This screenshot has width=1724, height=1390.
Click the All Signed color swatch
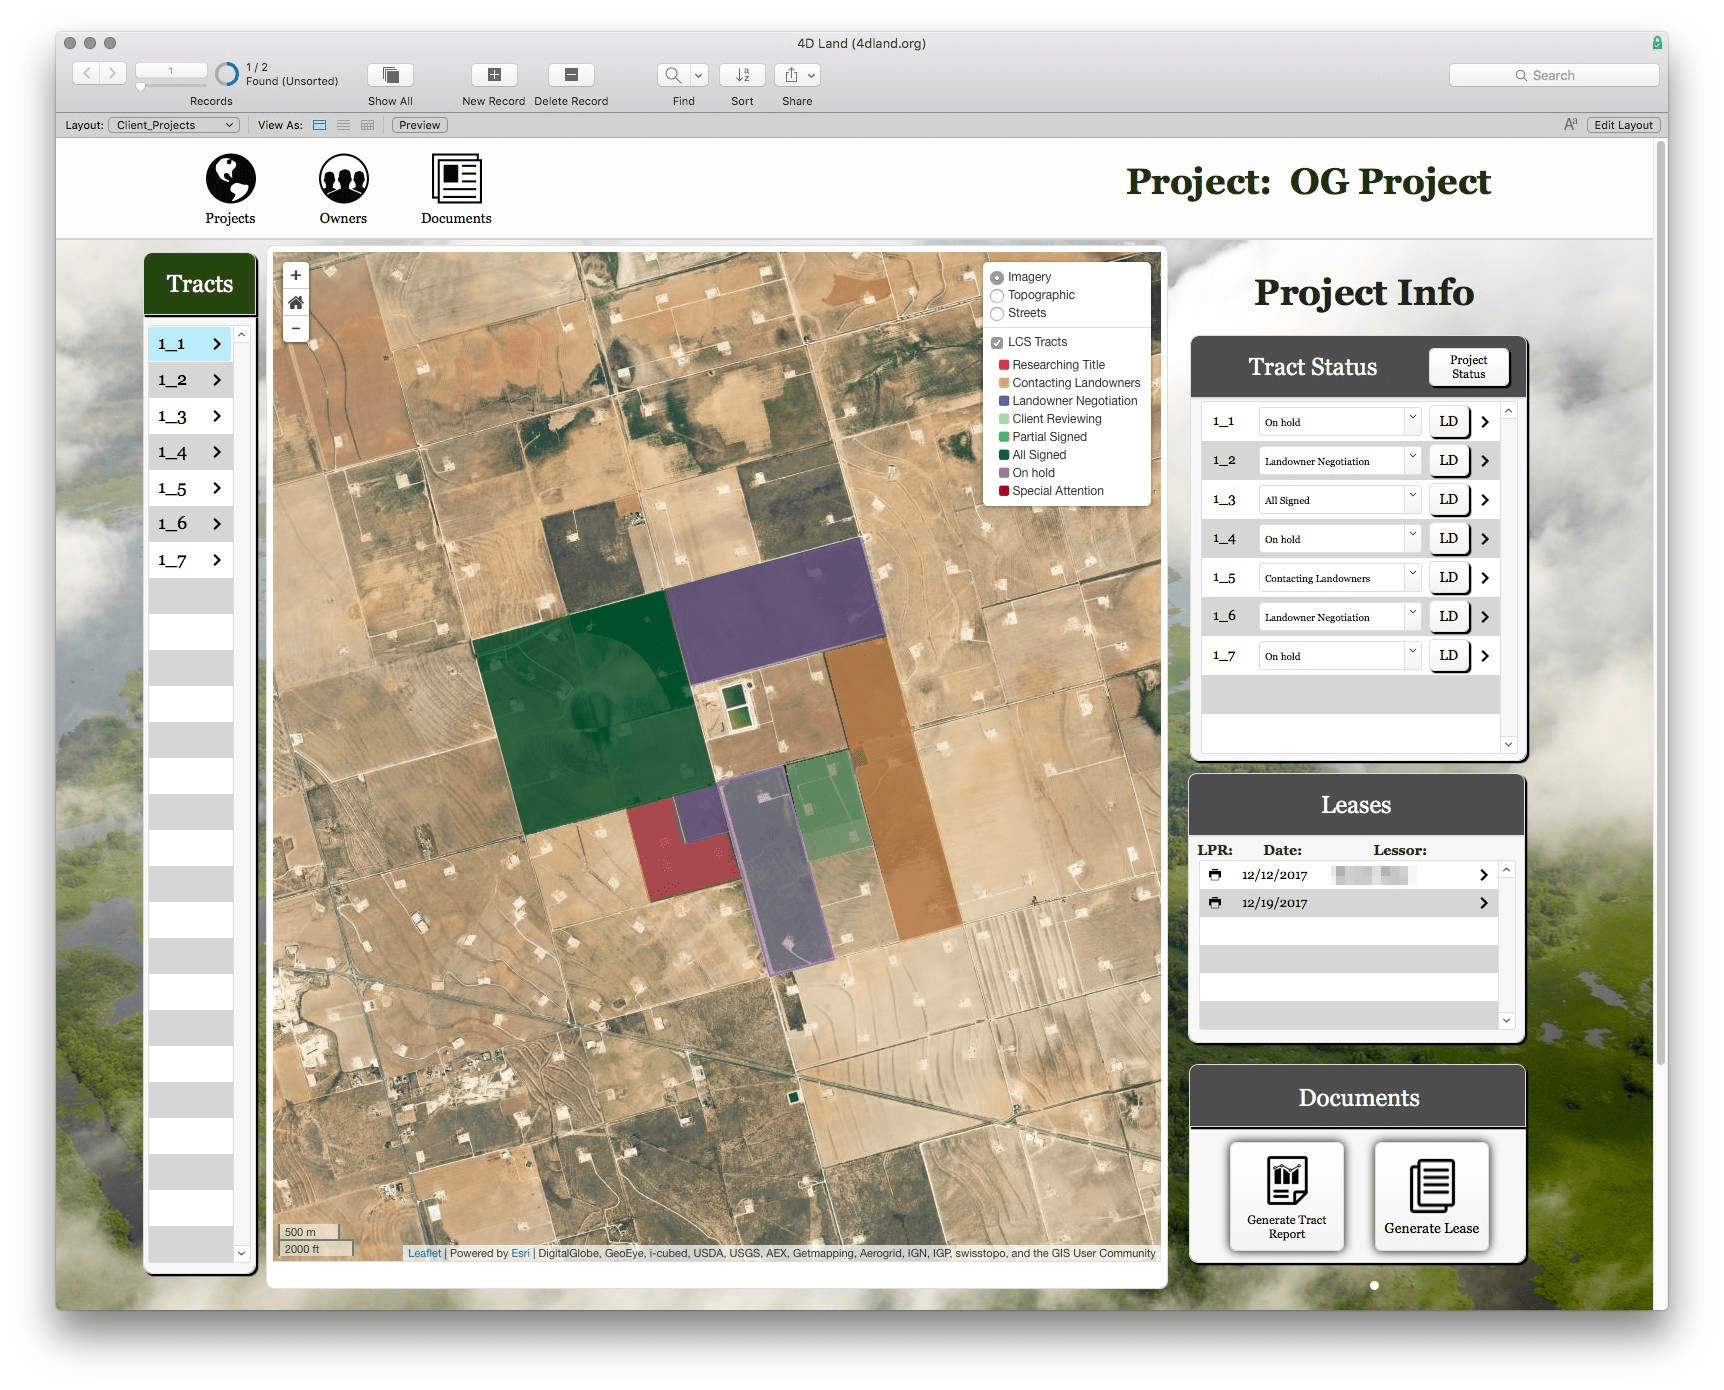1004,455
